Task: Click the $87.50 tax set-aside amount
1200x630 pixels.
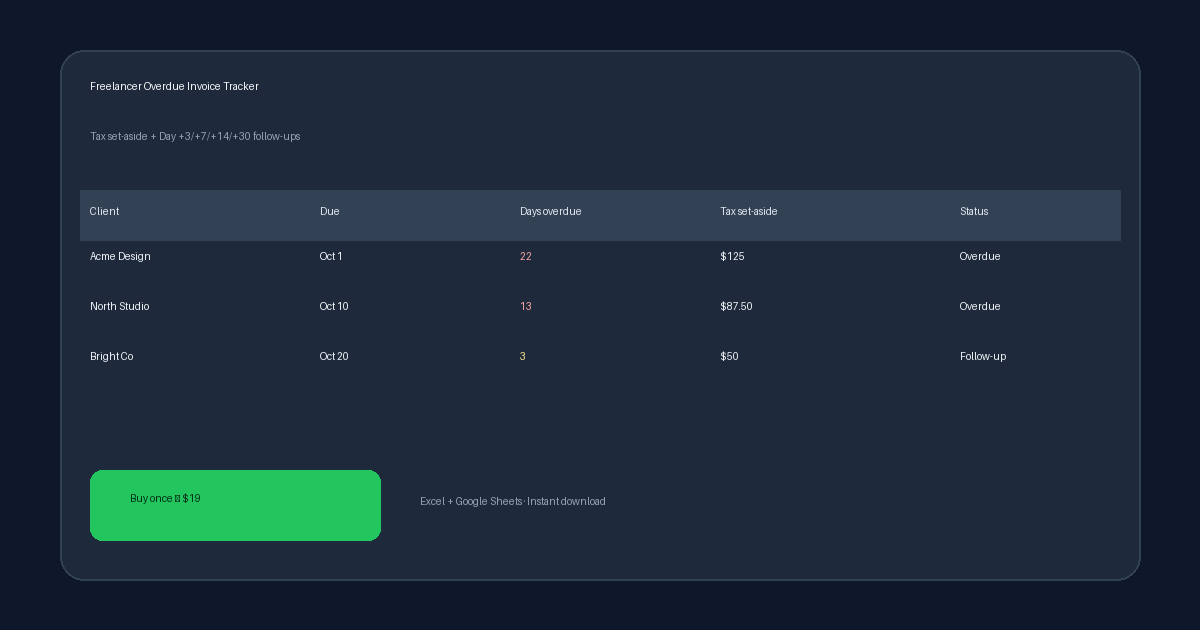Action: point(736,307)
